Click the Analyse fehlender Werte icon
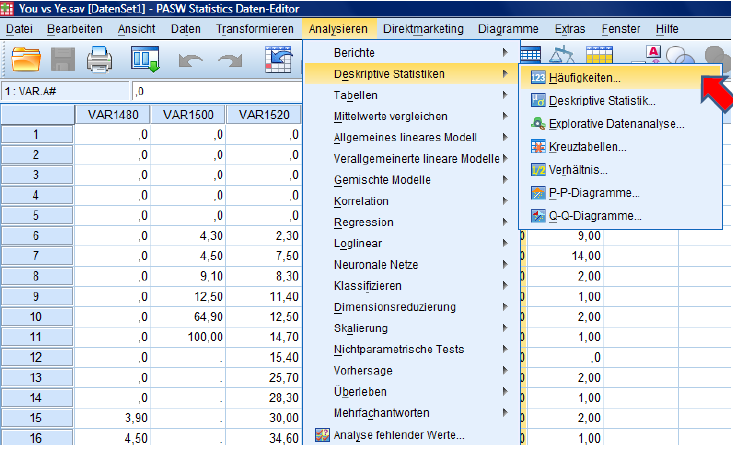Image resolution: width=733 pixels, height=451 pixels. pos(322,435)
